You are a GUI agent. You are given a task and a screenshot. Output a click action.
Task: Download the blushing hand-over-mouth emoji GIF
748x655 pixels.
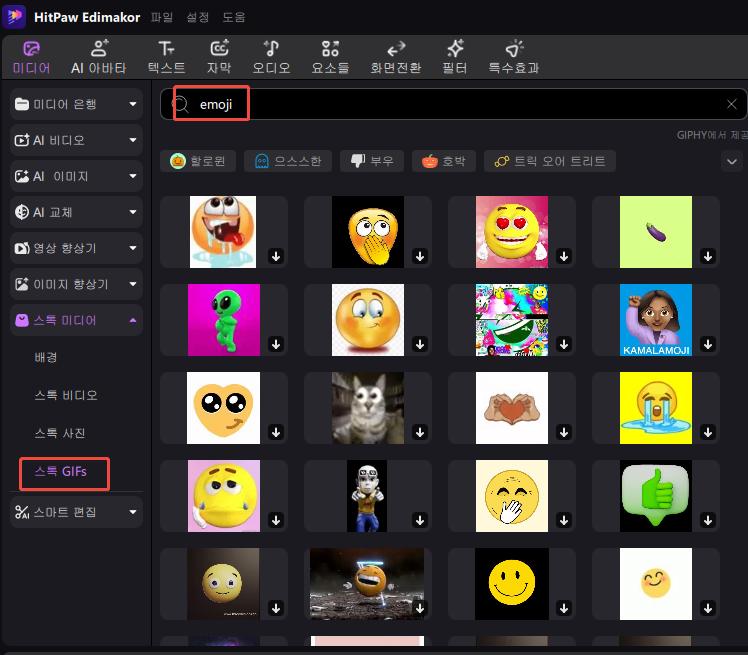(x=420, y=256)
